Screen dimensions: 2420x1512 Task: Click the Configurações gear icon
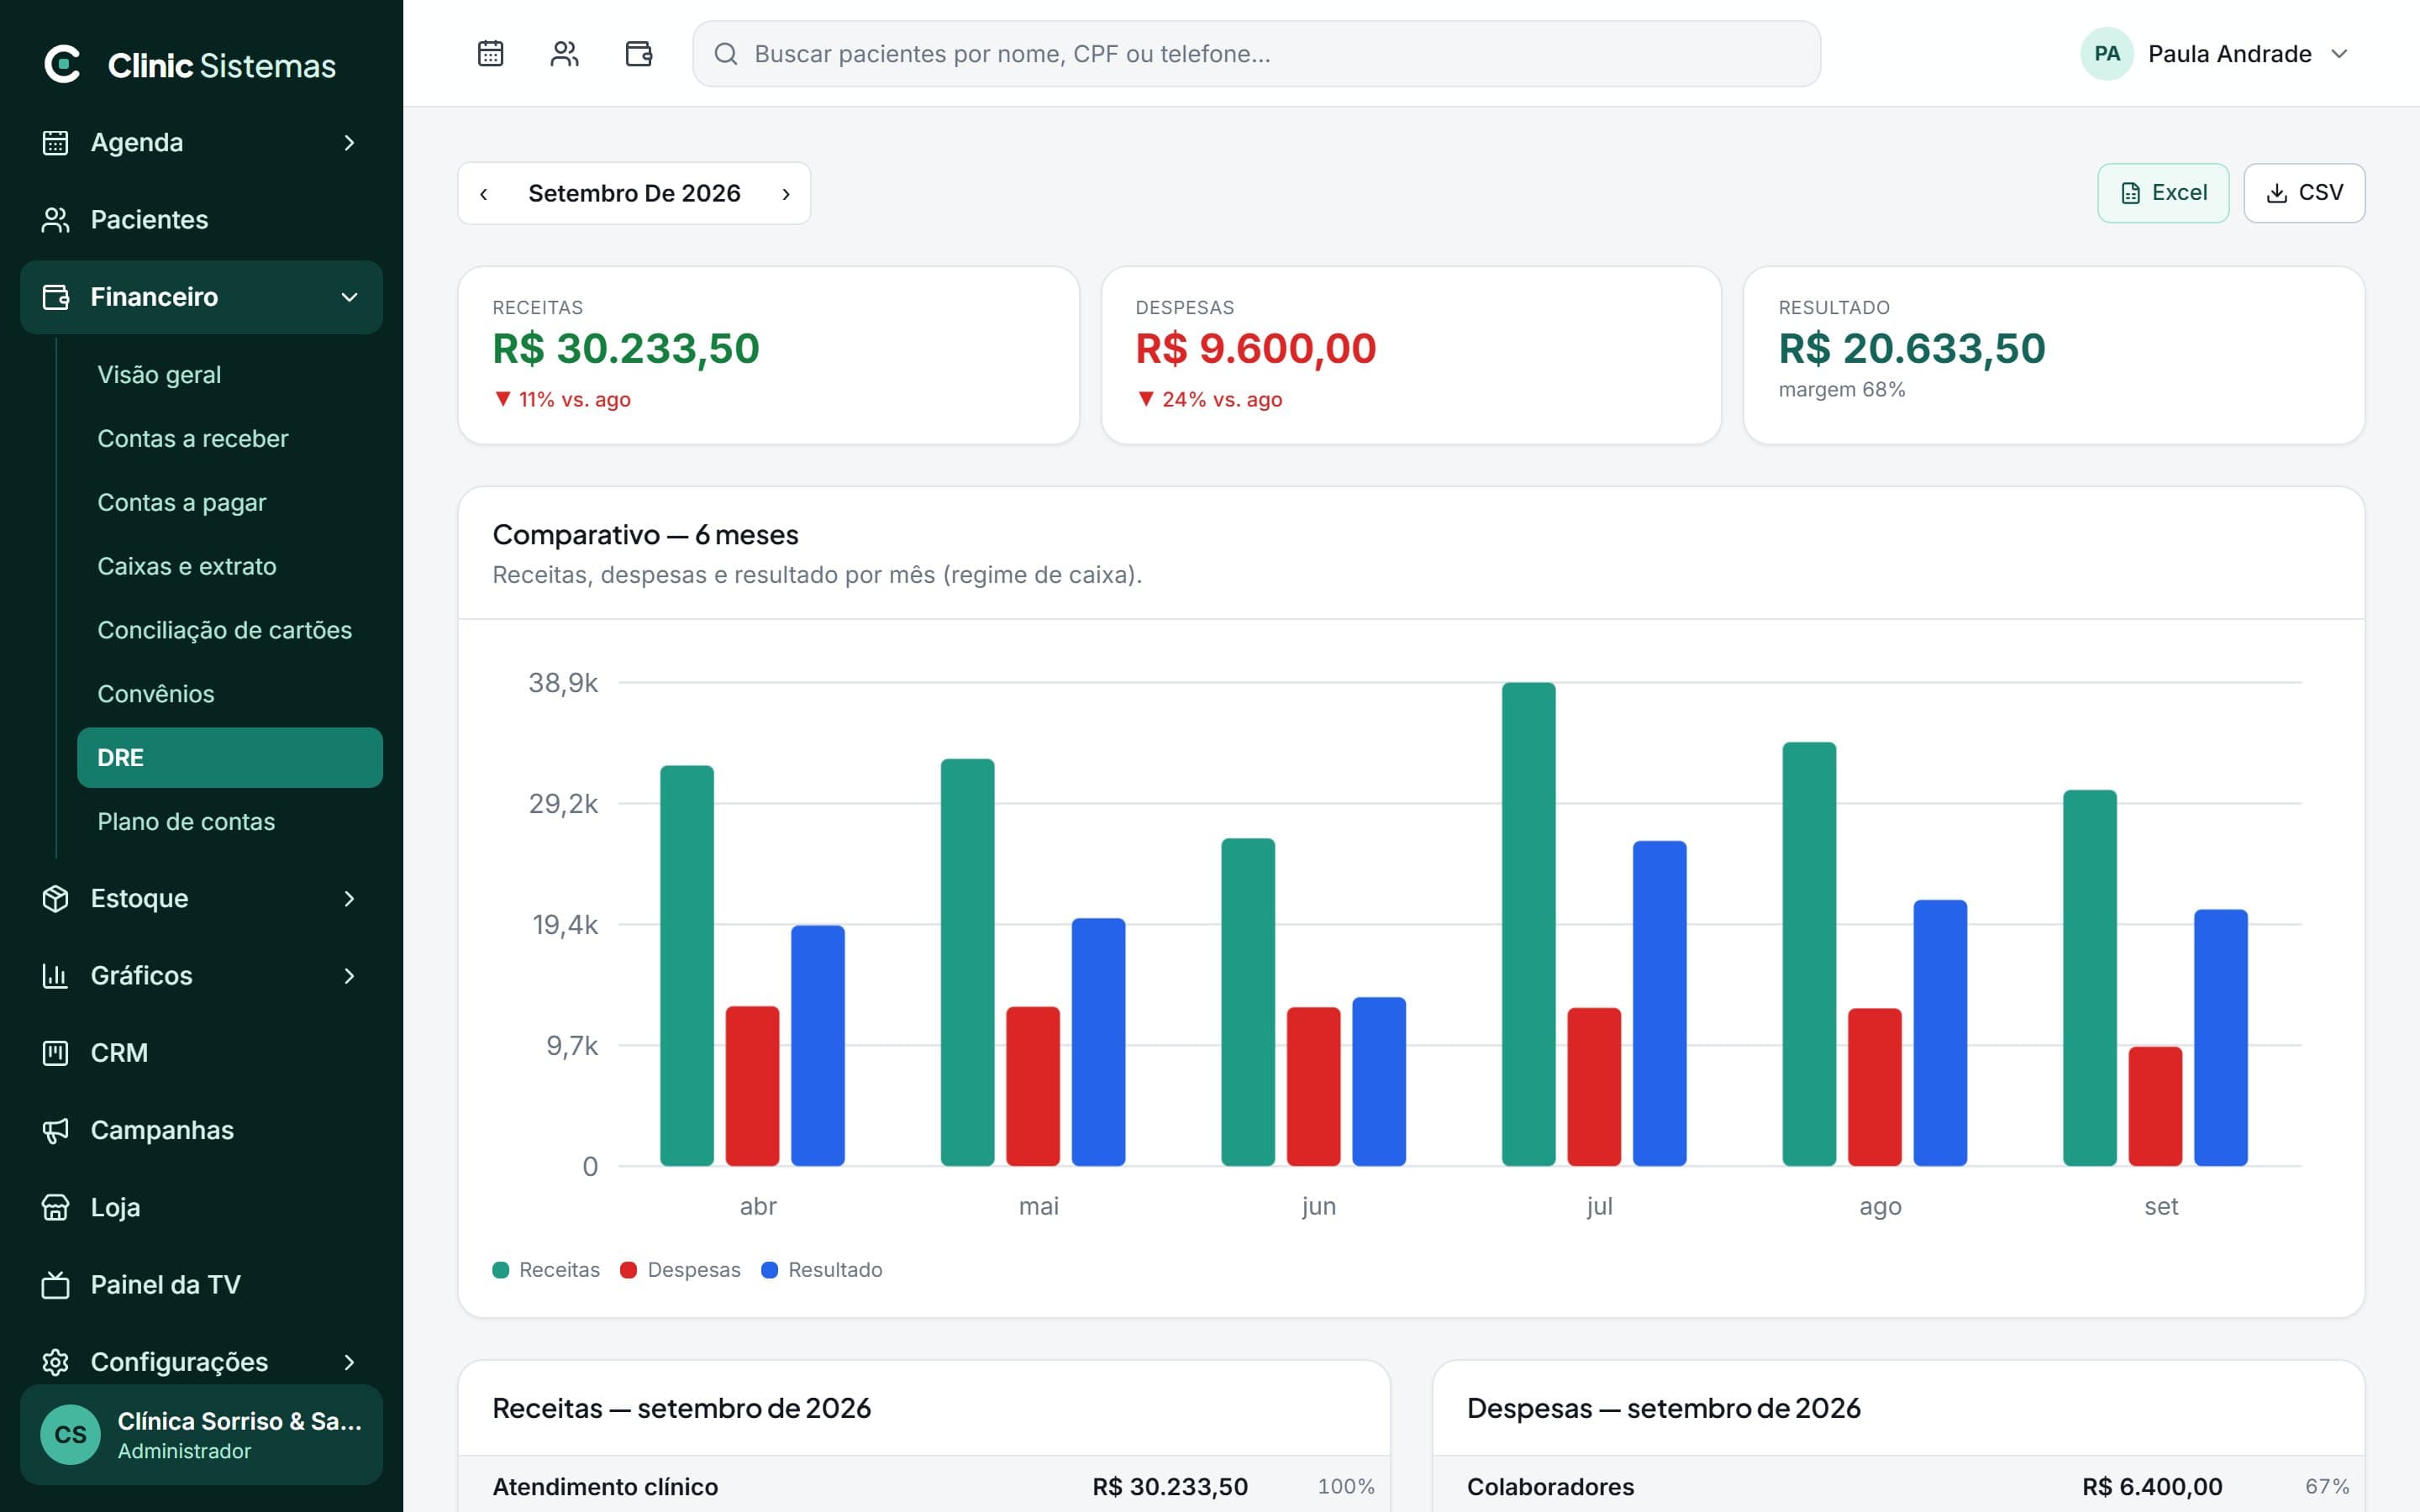click(x=56, y=1362)
